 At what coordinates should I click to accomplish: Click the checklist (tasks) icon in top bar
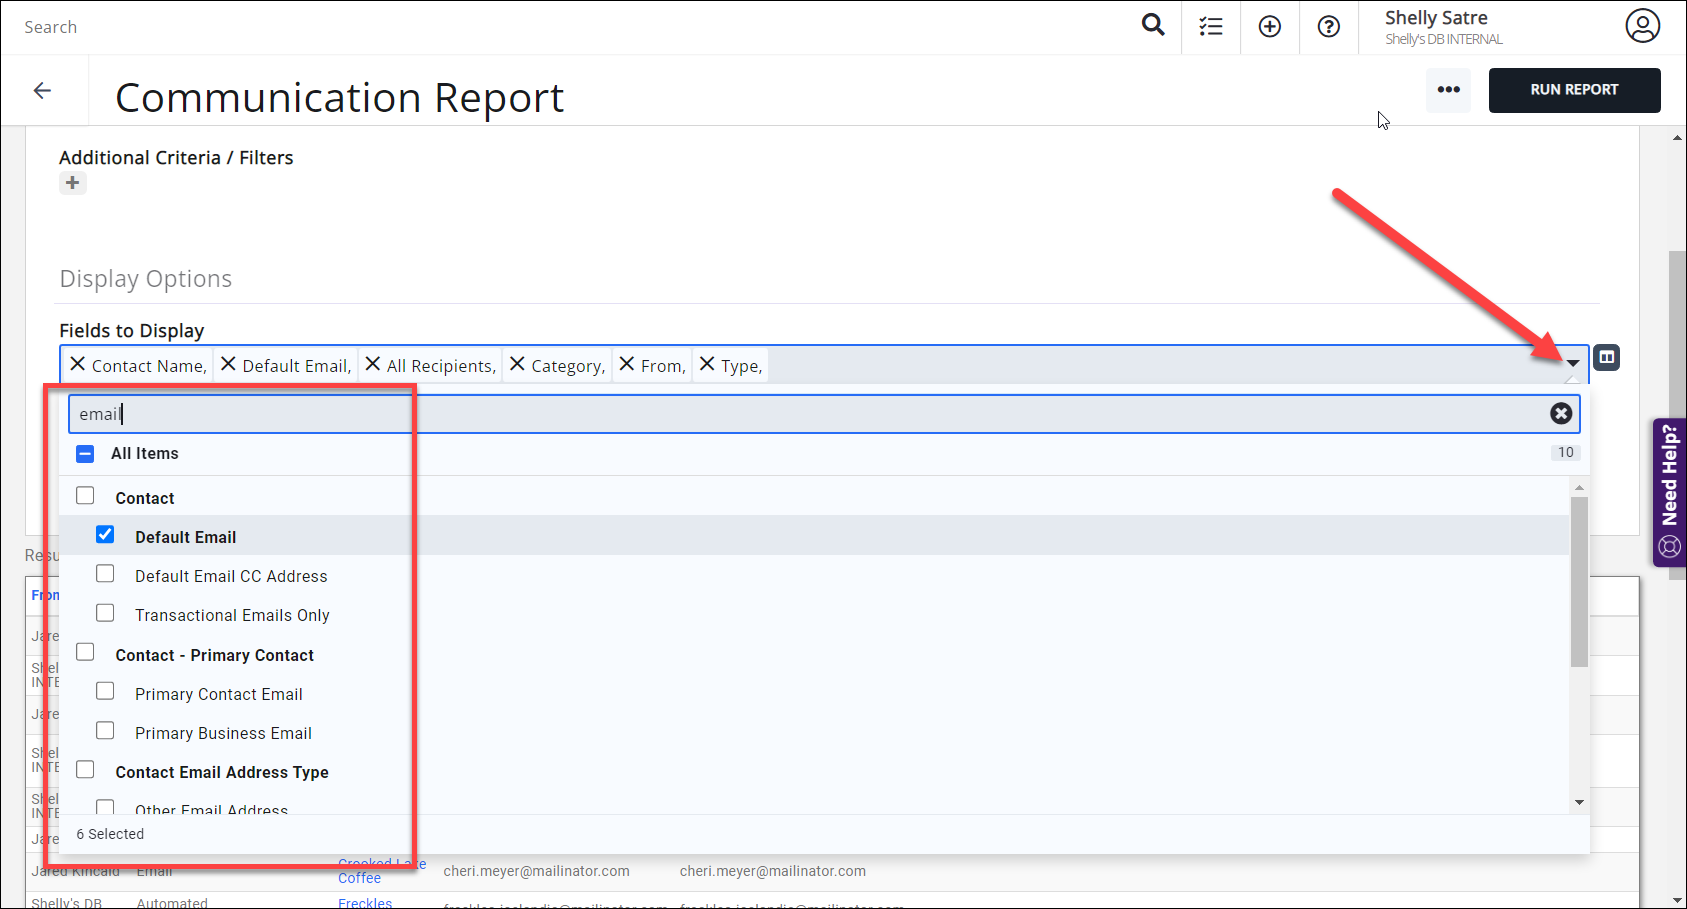1210,25
